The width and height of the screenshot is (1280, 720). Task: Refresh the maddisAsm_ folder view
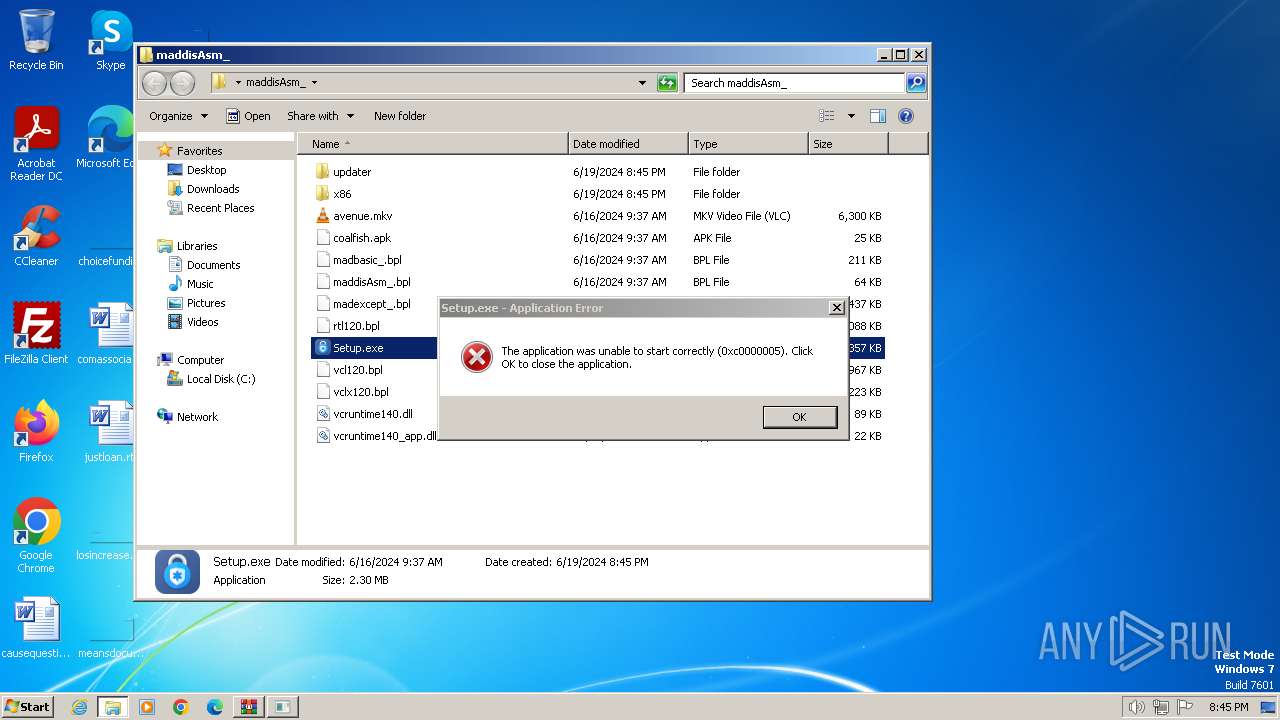pos(667,83)
